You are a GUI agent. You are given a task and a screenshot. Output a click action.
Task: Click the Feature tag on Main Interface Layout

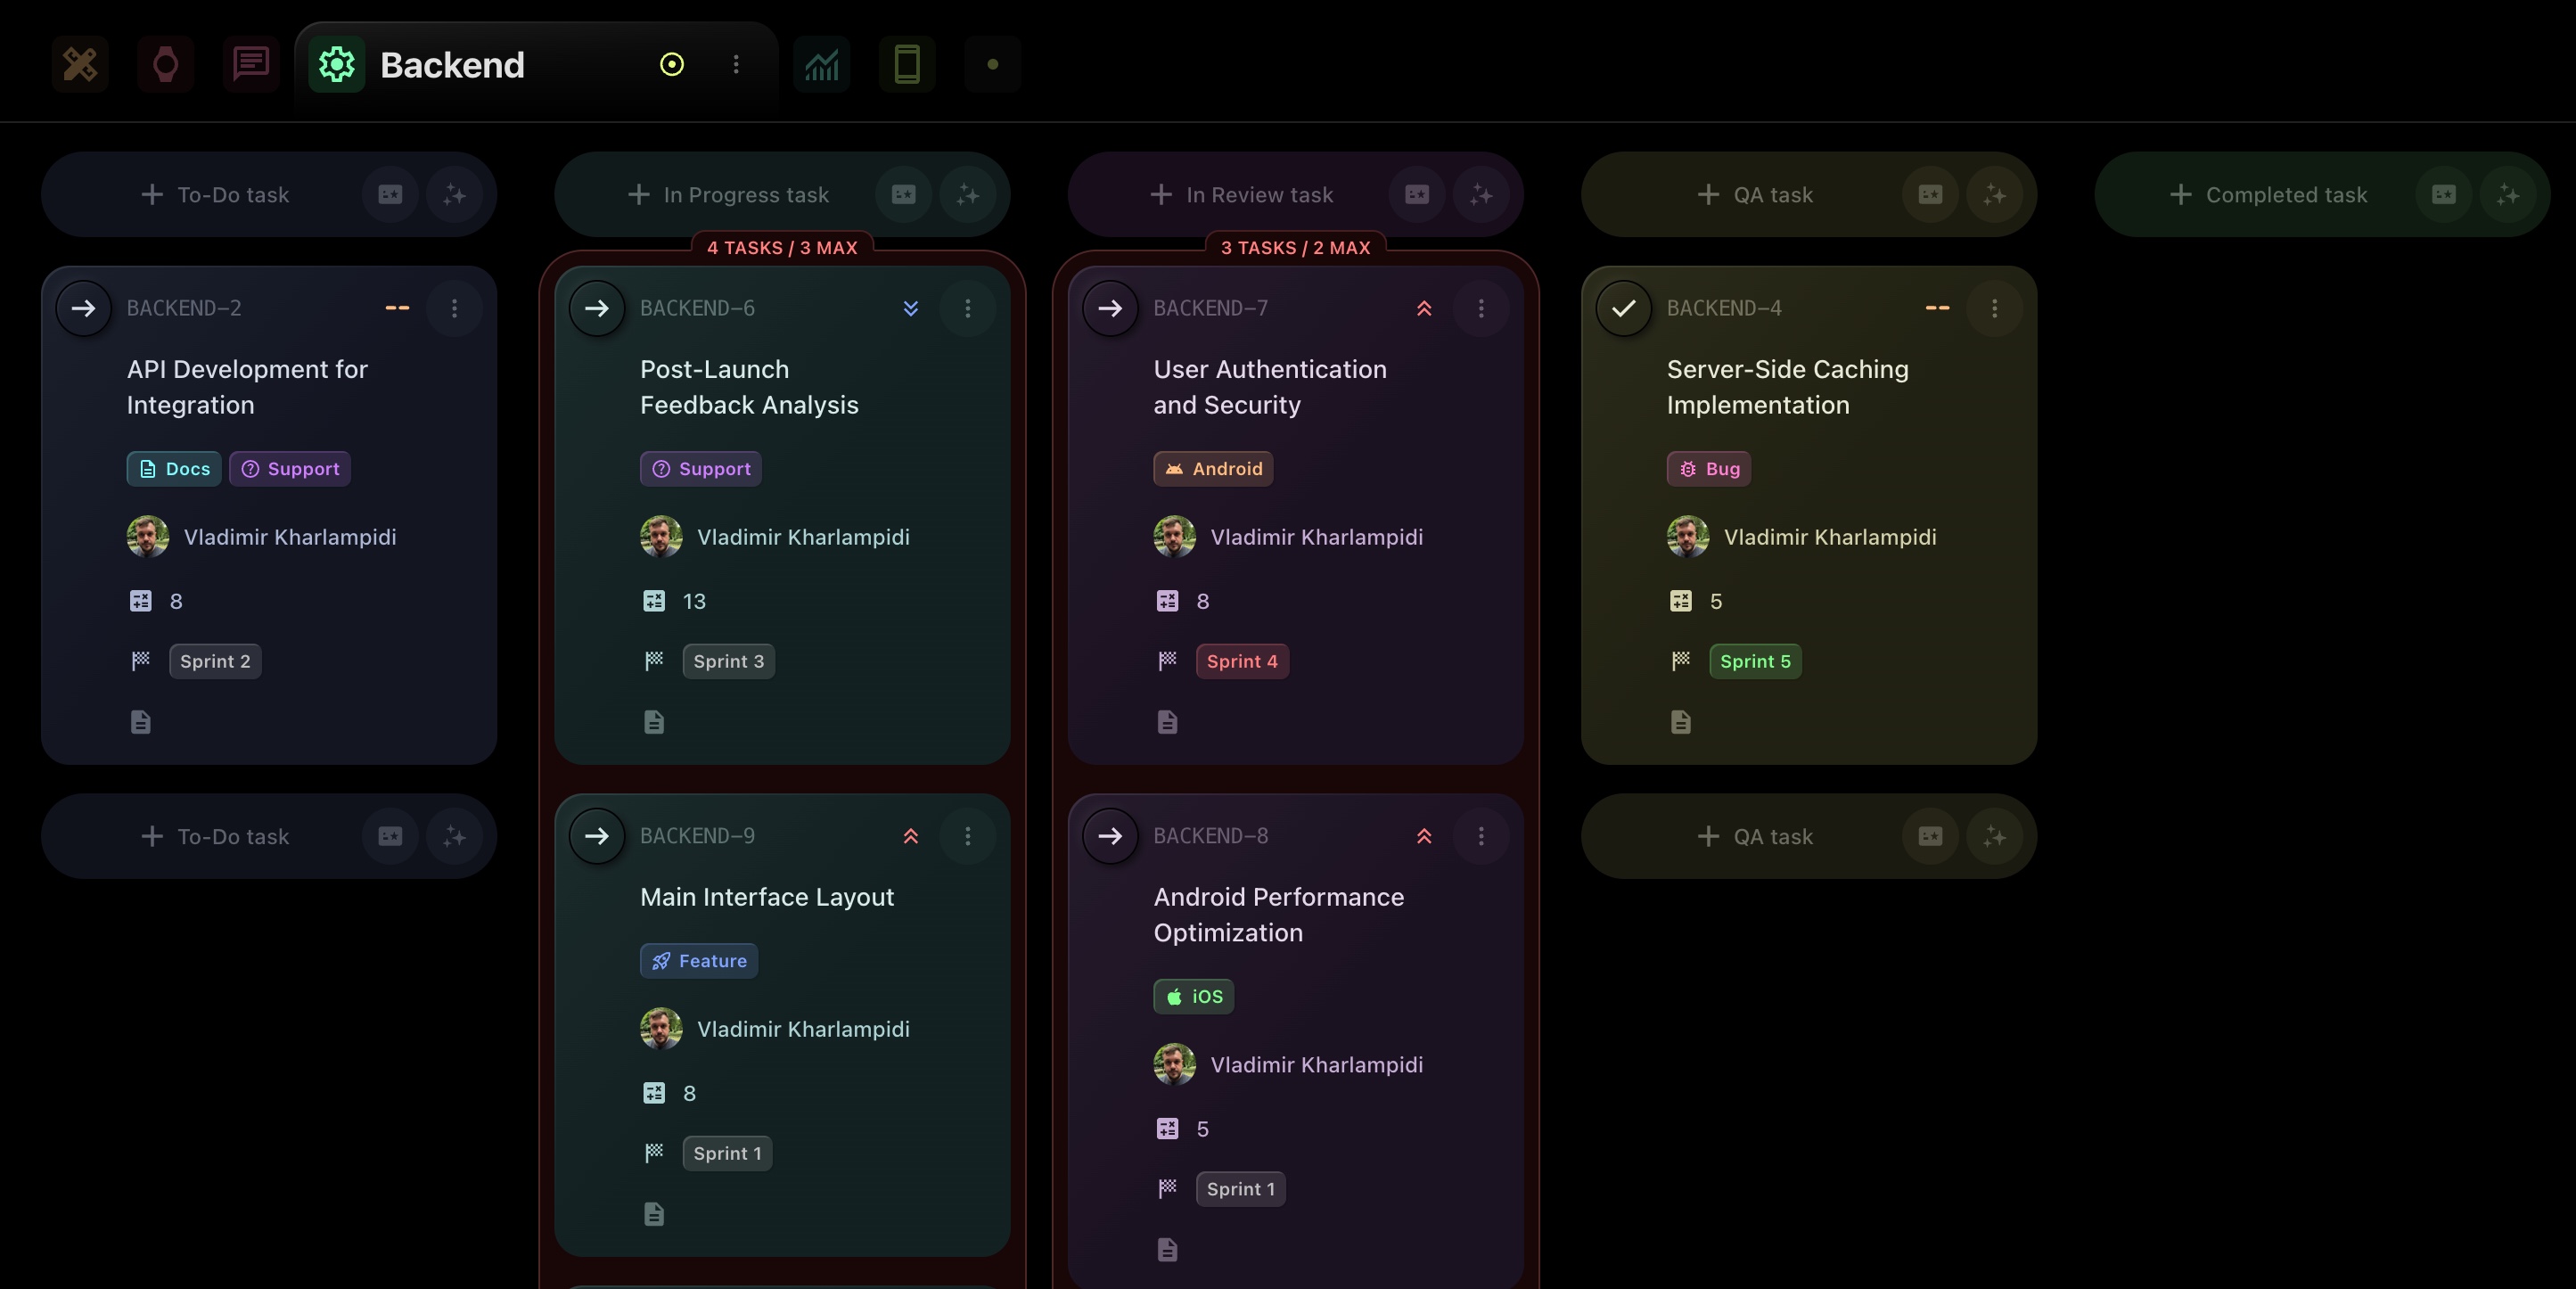[699, 961]
